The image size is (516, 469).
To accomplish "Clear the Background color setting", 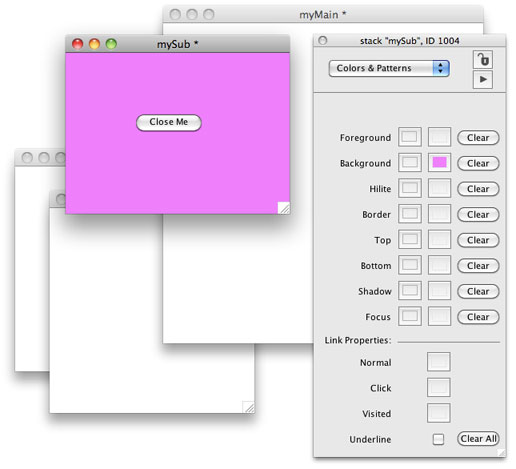I will pyautogui.click(x=478, y=163).
